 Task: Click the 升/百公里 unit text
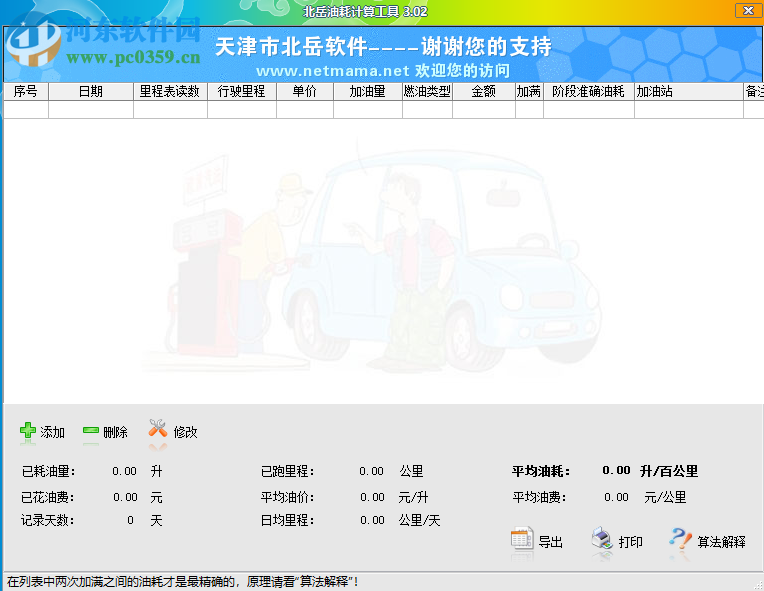pos(669,471)
